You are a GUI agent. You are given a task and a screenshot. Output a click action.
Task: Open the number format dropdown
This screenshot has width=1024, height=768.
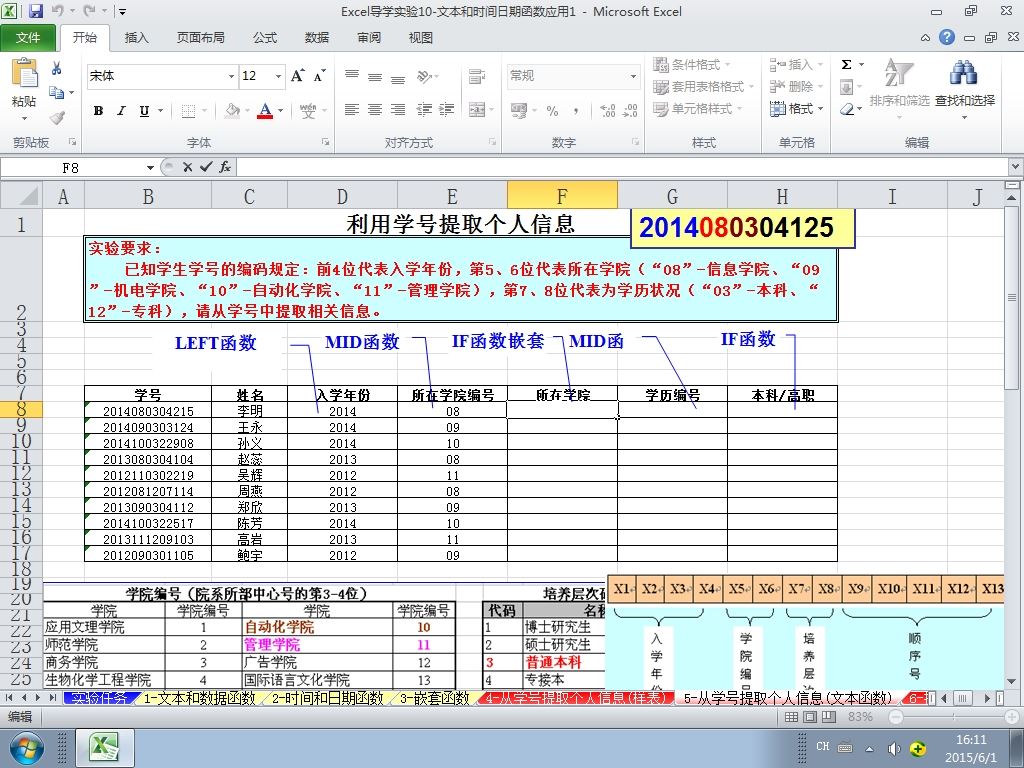[x=633, y=76]
